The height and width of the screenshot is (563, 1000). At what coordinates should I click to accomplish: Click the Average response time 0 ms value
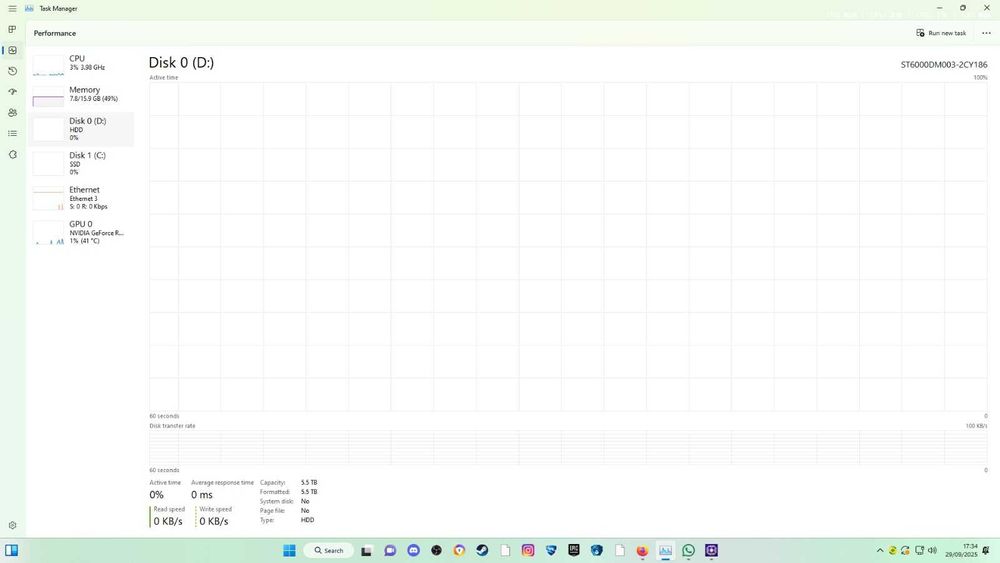202,495
